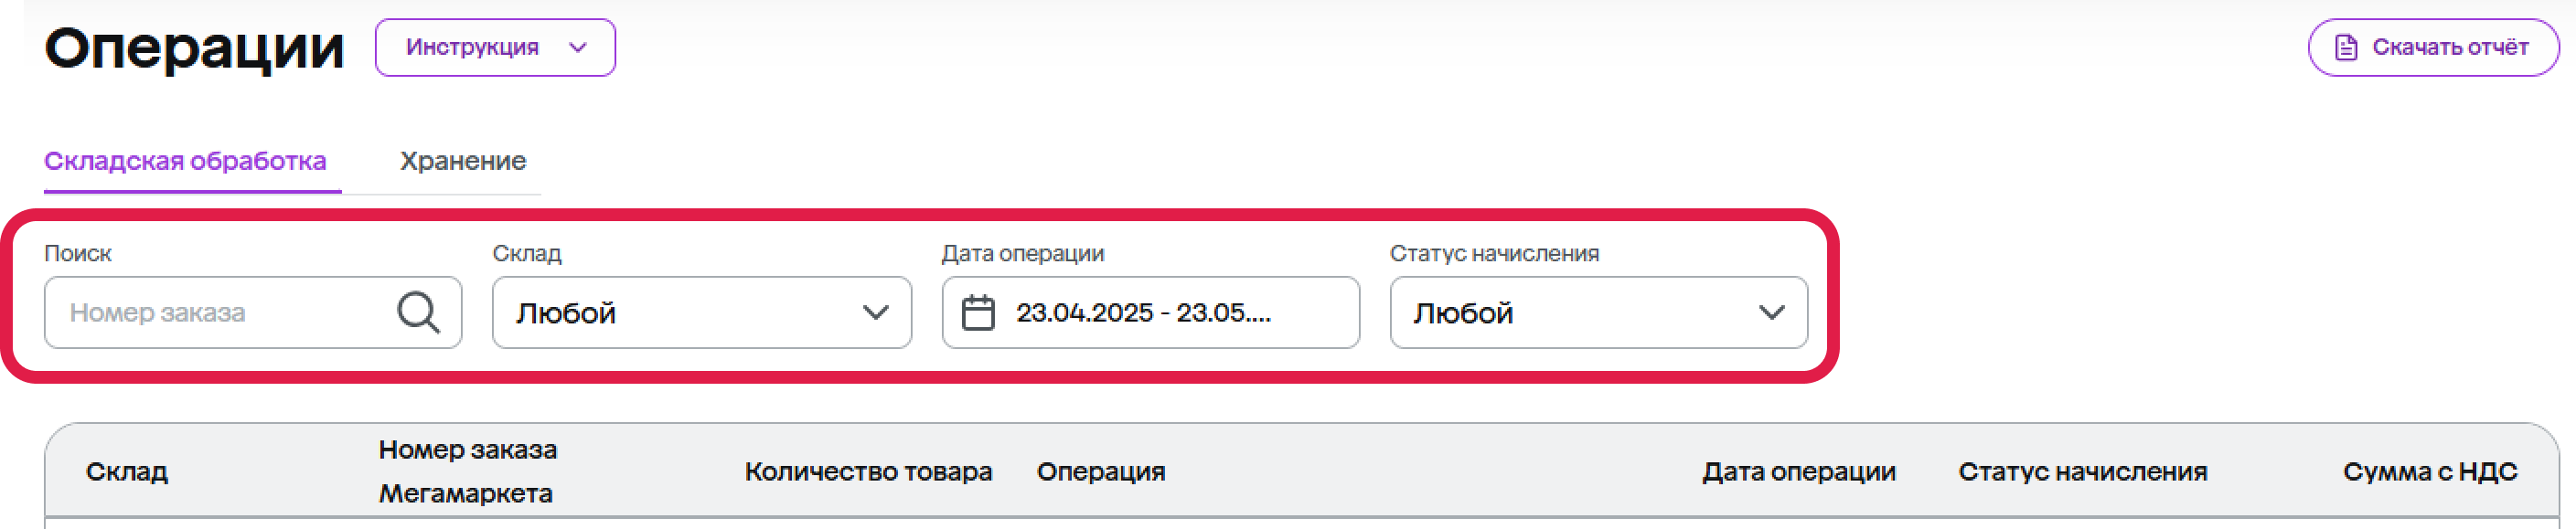This screenshot has width=2576, height=529.
Task: Click the Склад column header
Action: tap(127, 471)
